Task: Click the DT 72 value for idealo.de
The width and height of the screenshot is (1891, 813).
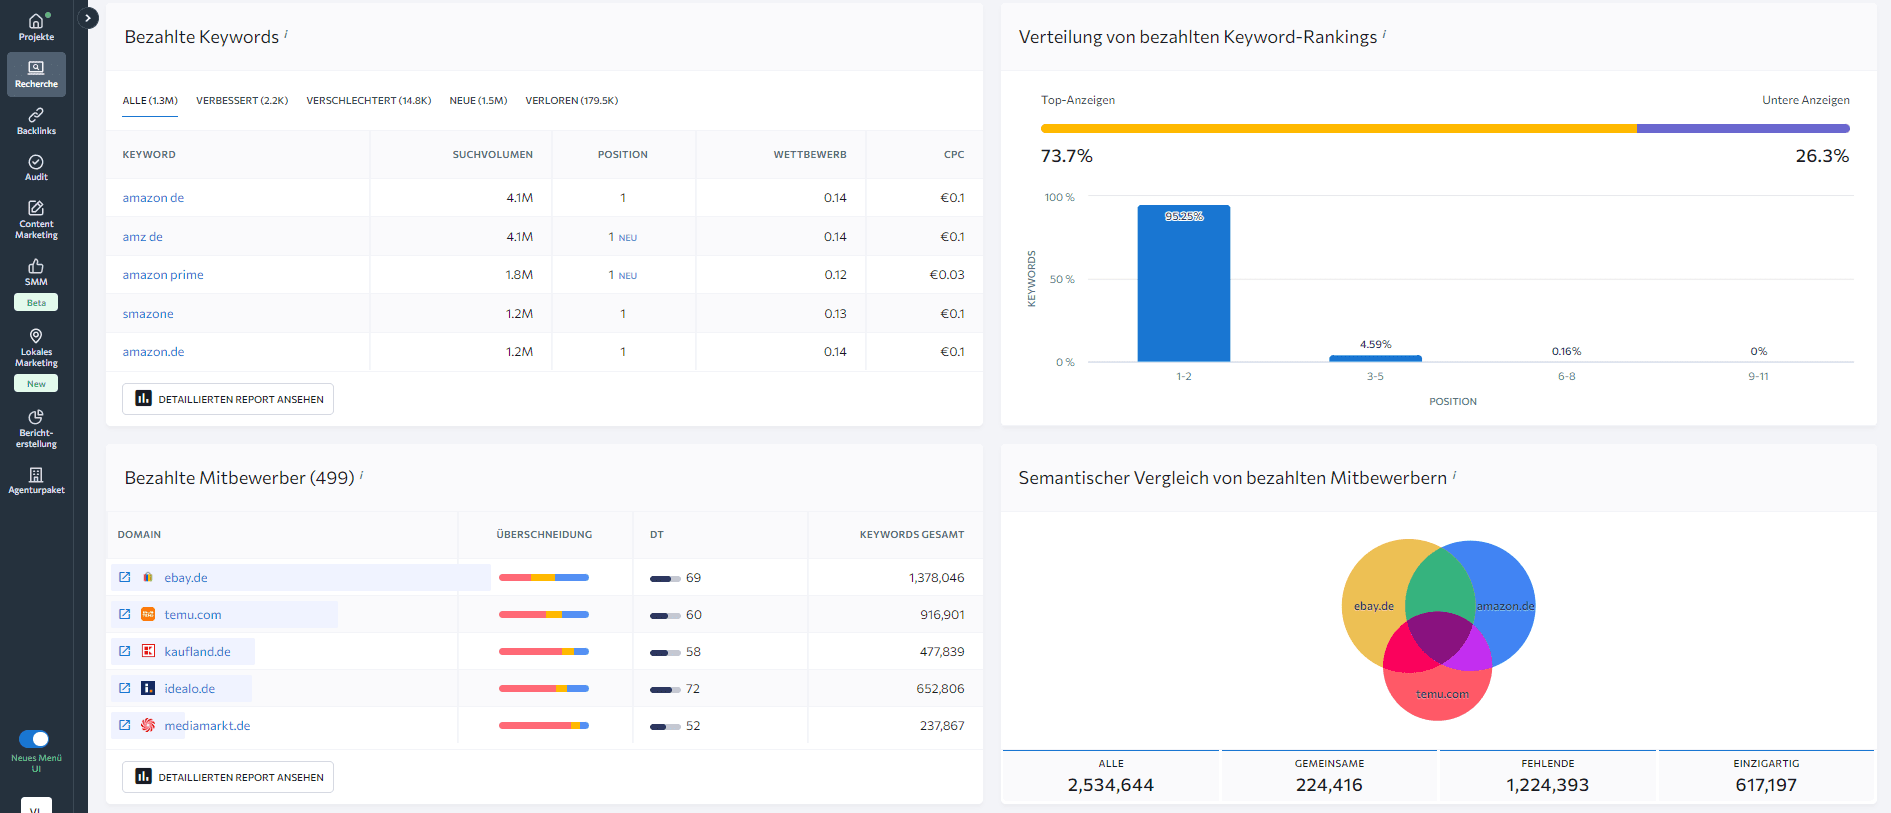Action: pyautogui.click(x=693, y=689)
